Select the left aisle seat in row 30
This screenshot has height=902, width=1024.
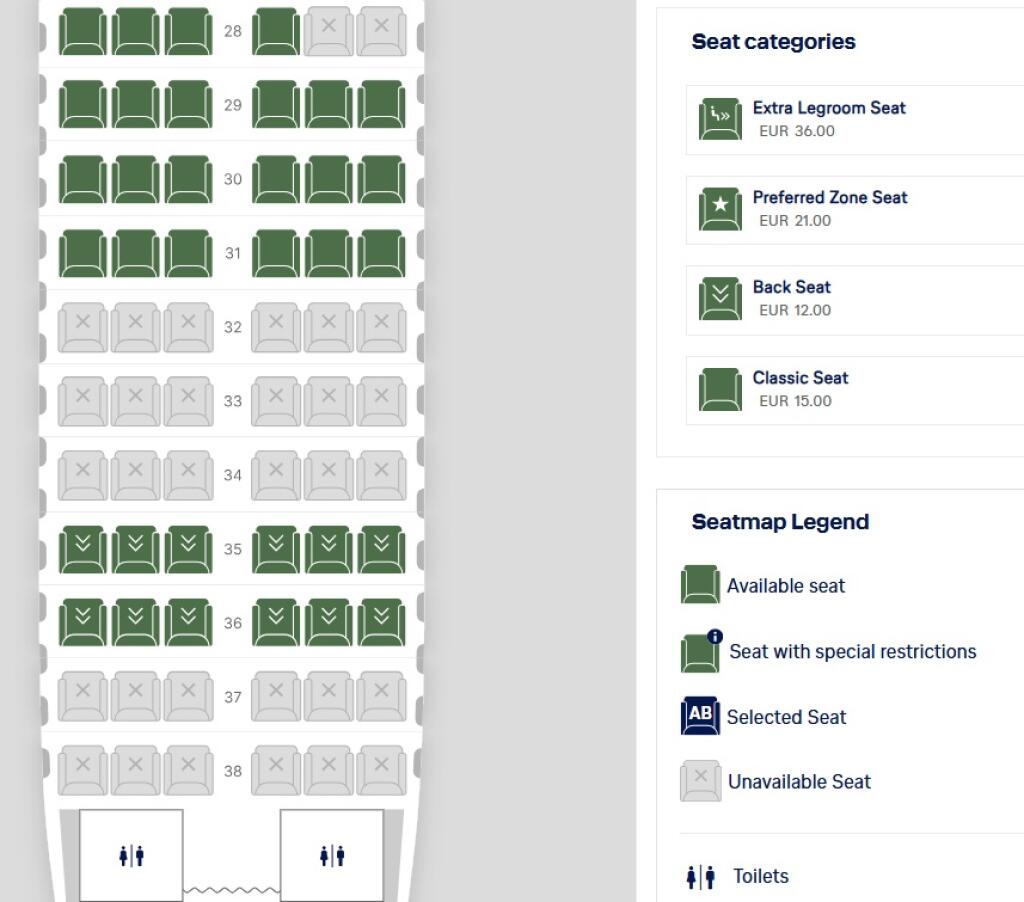pos(188,179)
